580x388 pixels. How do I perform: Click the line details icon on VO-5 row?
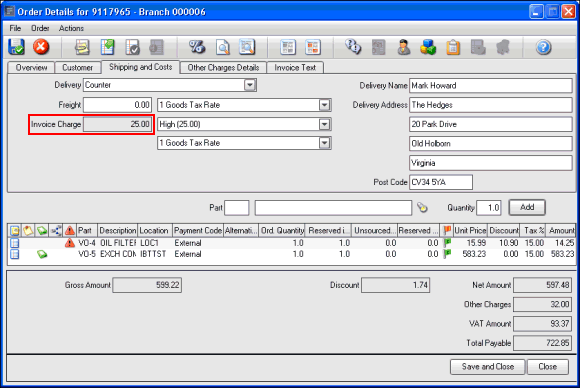[14, 254]
